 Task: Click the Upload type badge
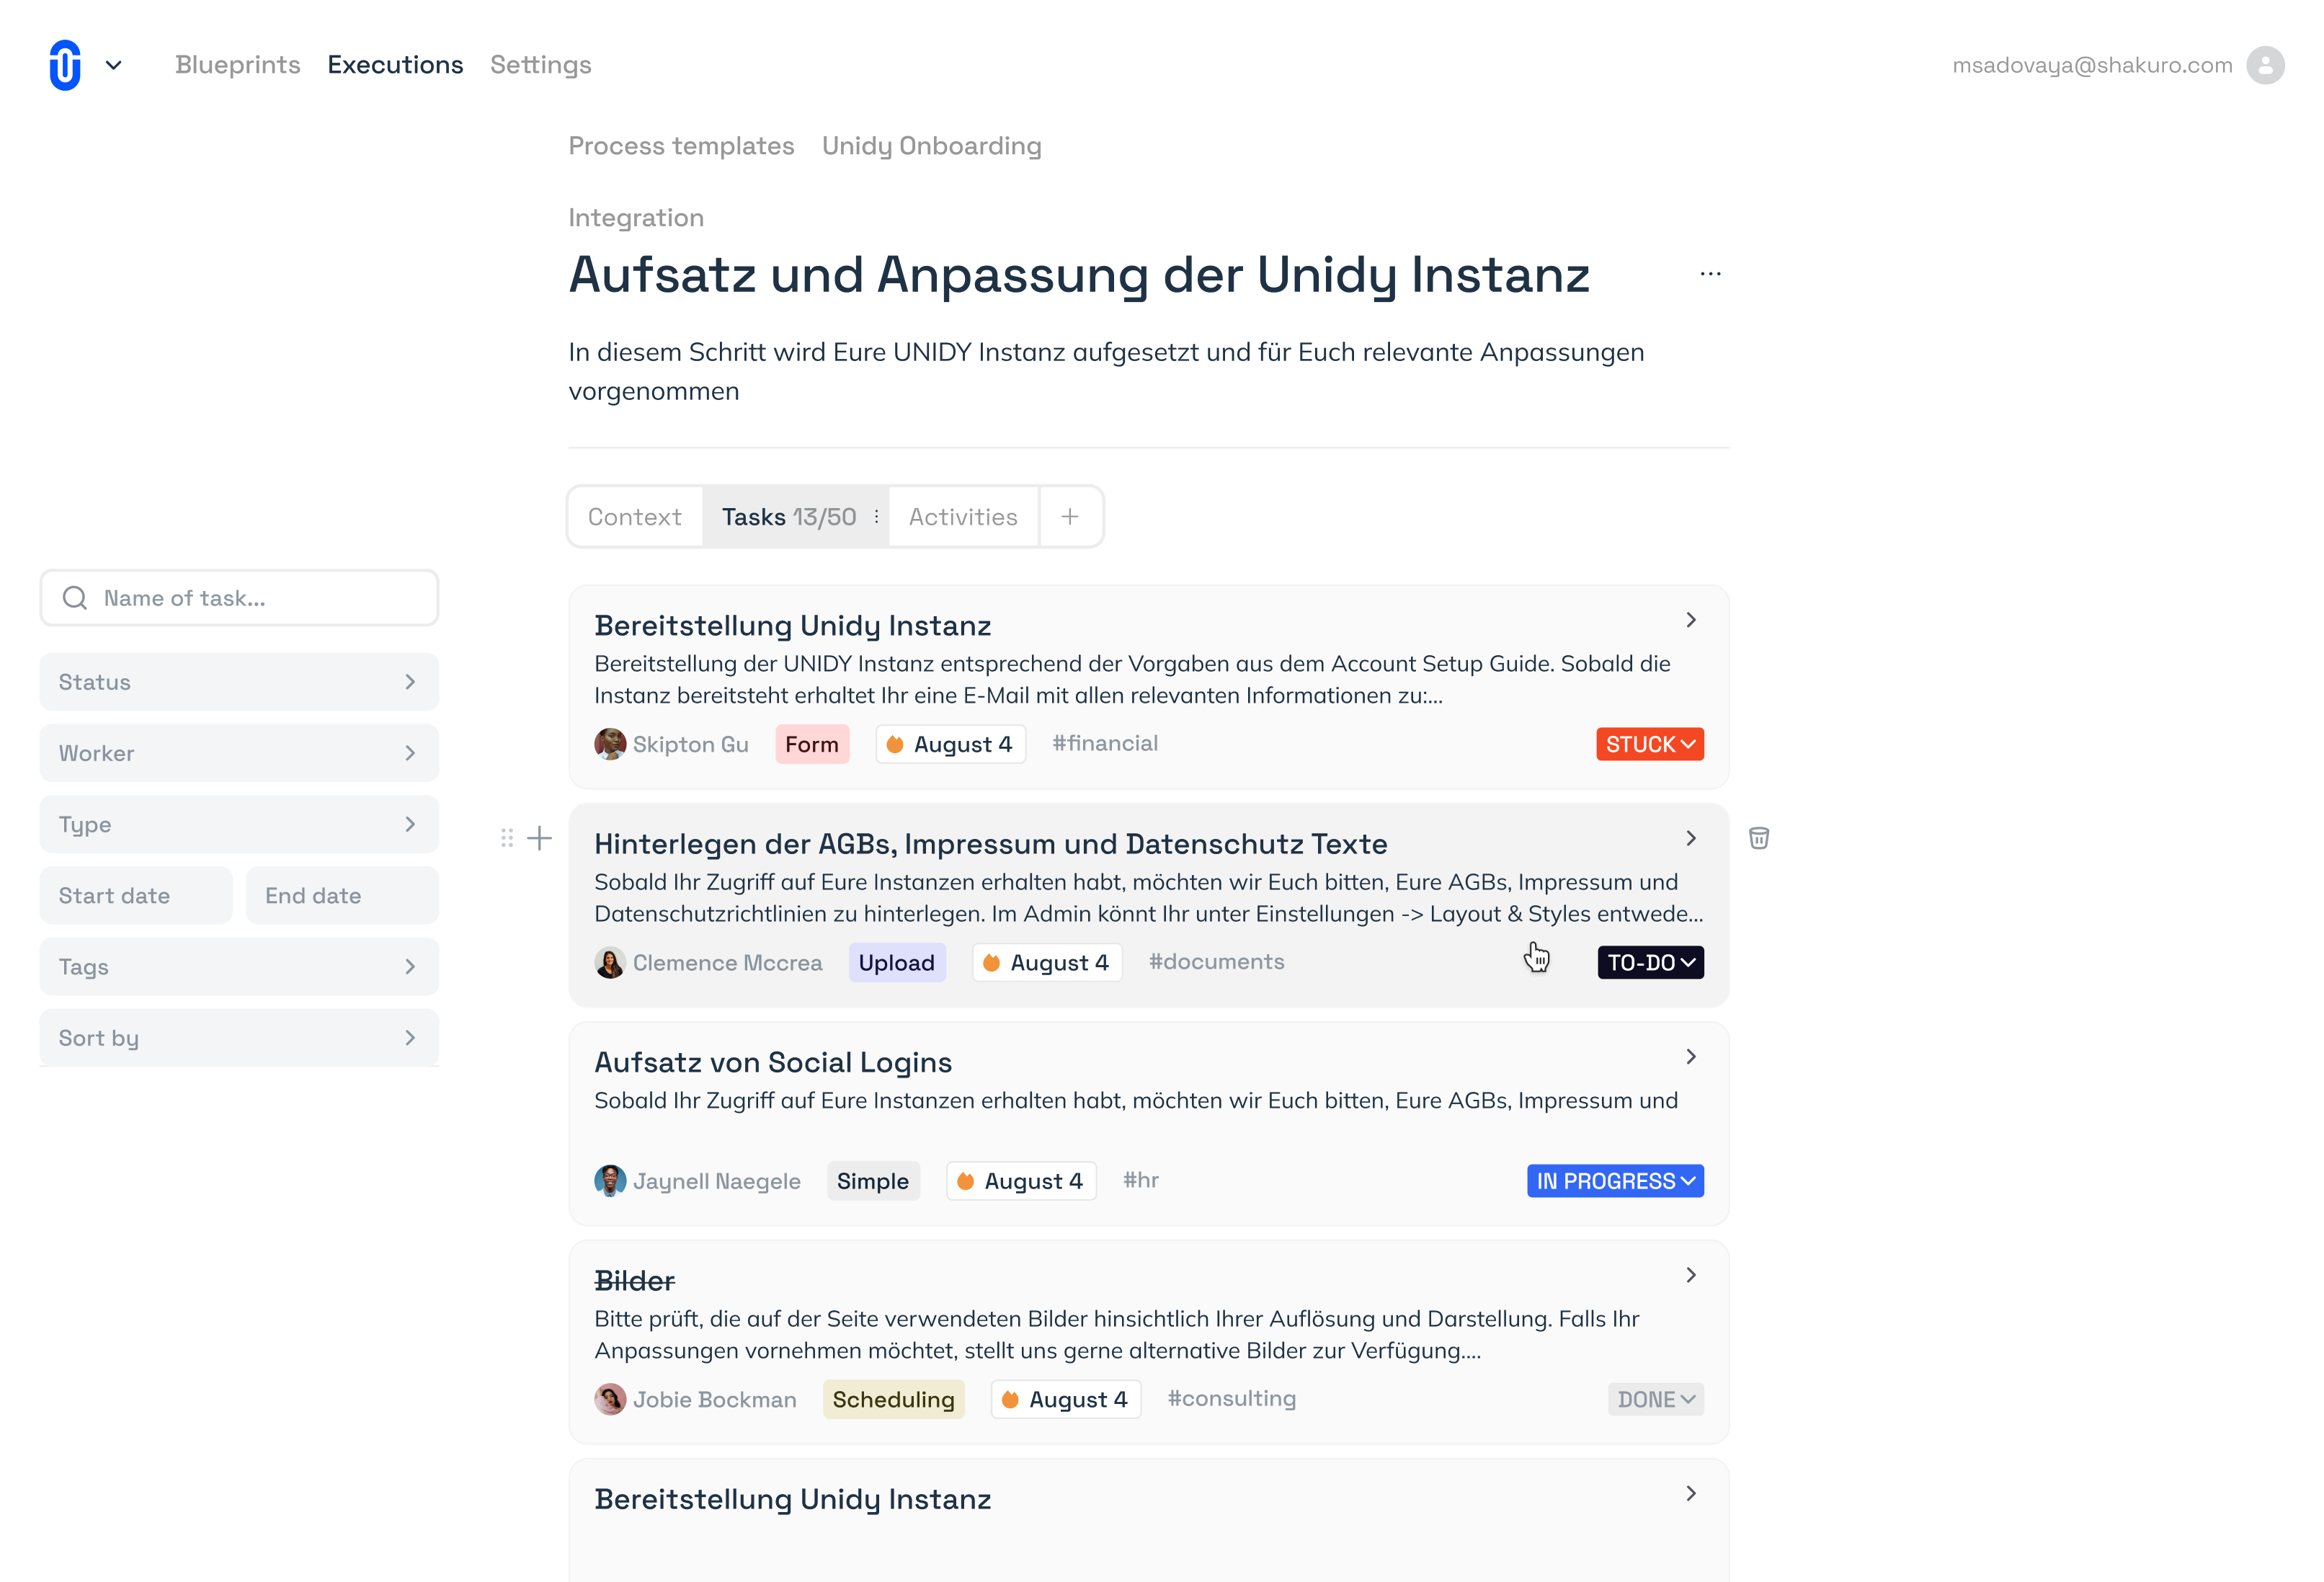point(897,962)
